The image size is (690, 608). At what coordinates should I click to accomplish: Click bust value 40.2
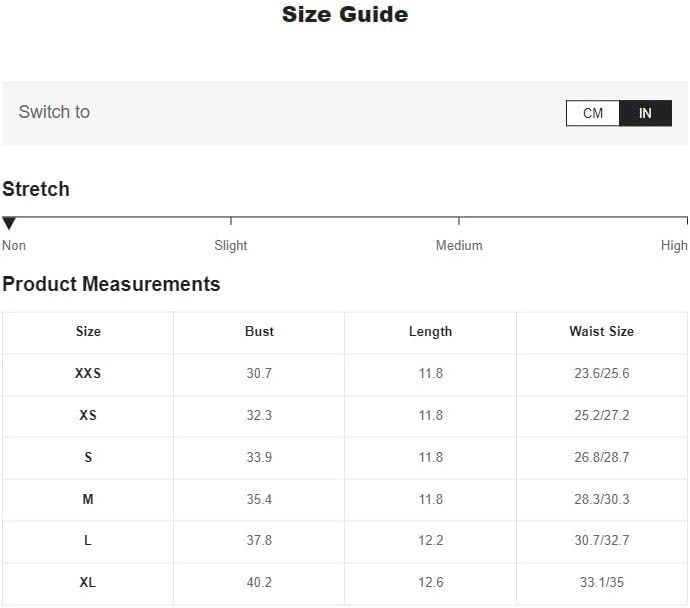259,582
